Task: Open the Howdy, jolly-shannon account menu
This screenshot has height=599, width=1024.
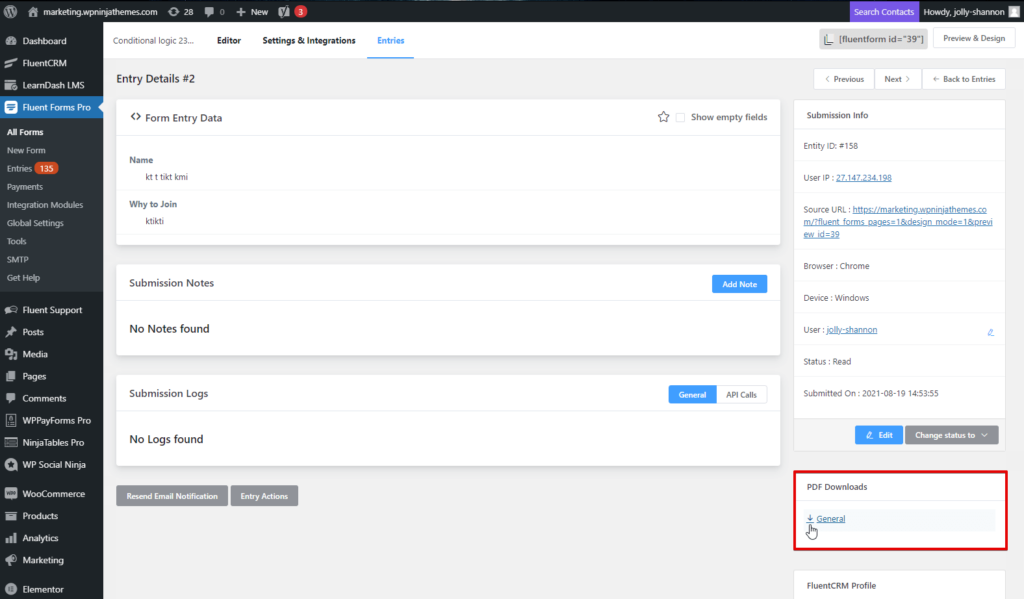Action: [x=964, y=11]
